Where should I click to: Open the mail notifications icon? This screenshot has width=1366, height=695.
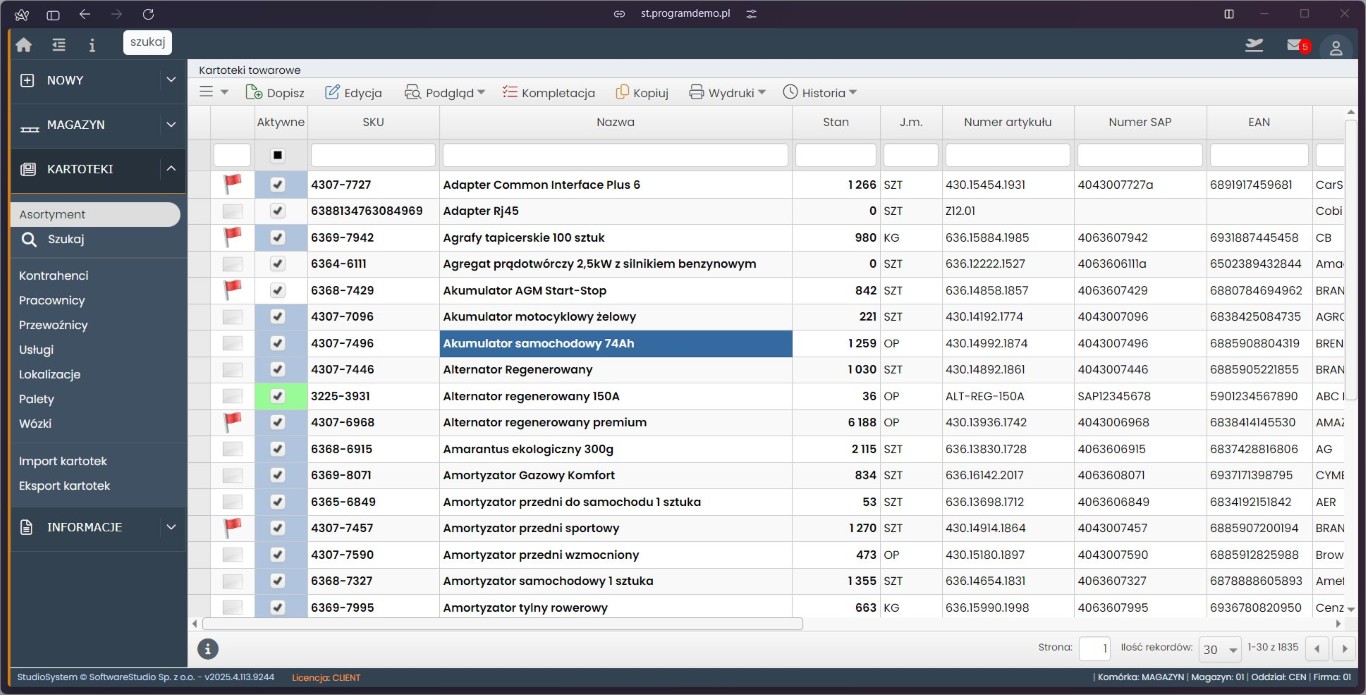pyautogui.click(x=1295, y=45)
